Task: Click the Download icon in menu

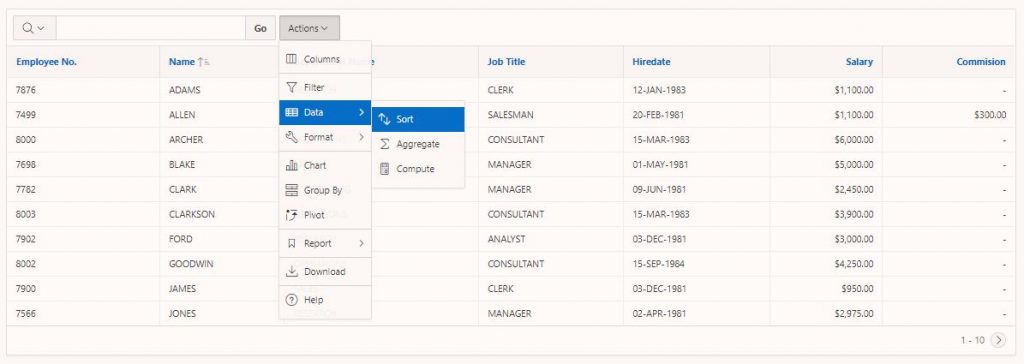Action: coord(291,271)
